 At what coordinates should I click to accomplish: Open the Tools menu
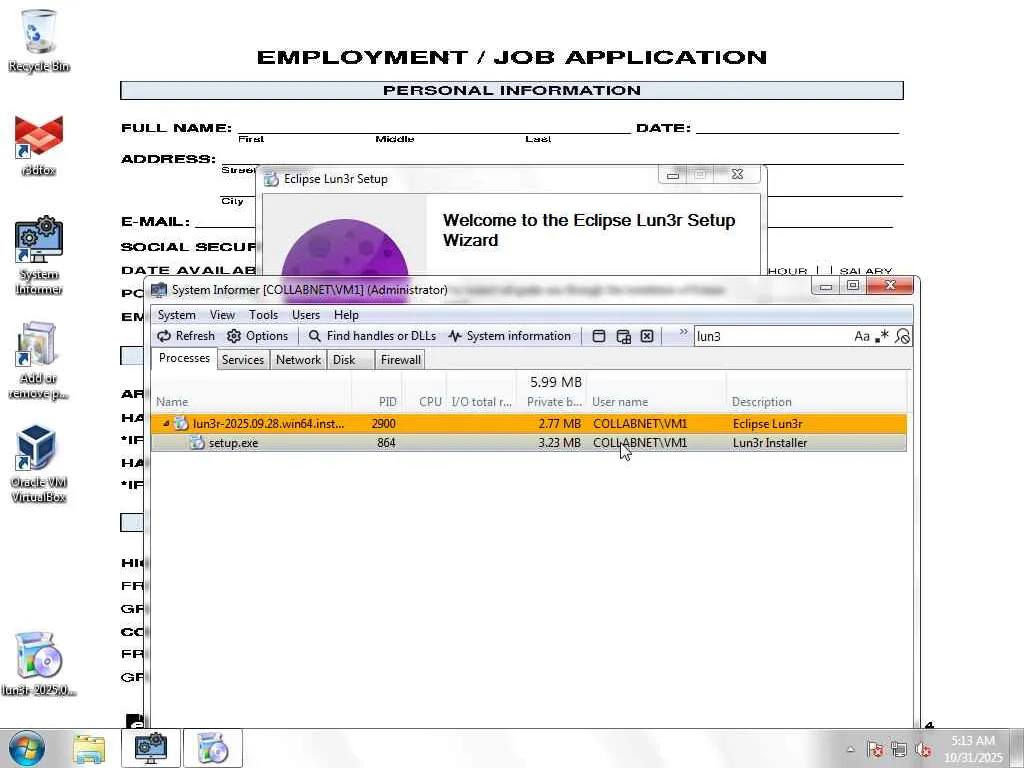coord(263,315)
